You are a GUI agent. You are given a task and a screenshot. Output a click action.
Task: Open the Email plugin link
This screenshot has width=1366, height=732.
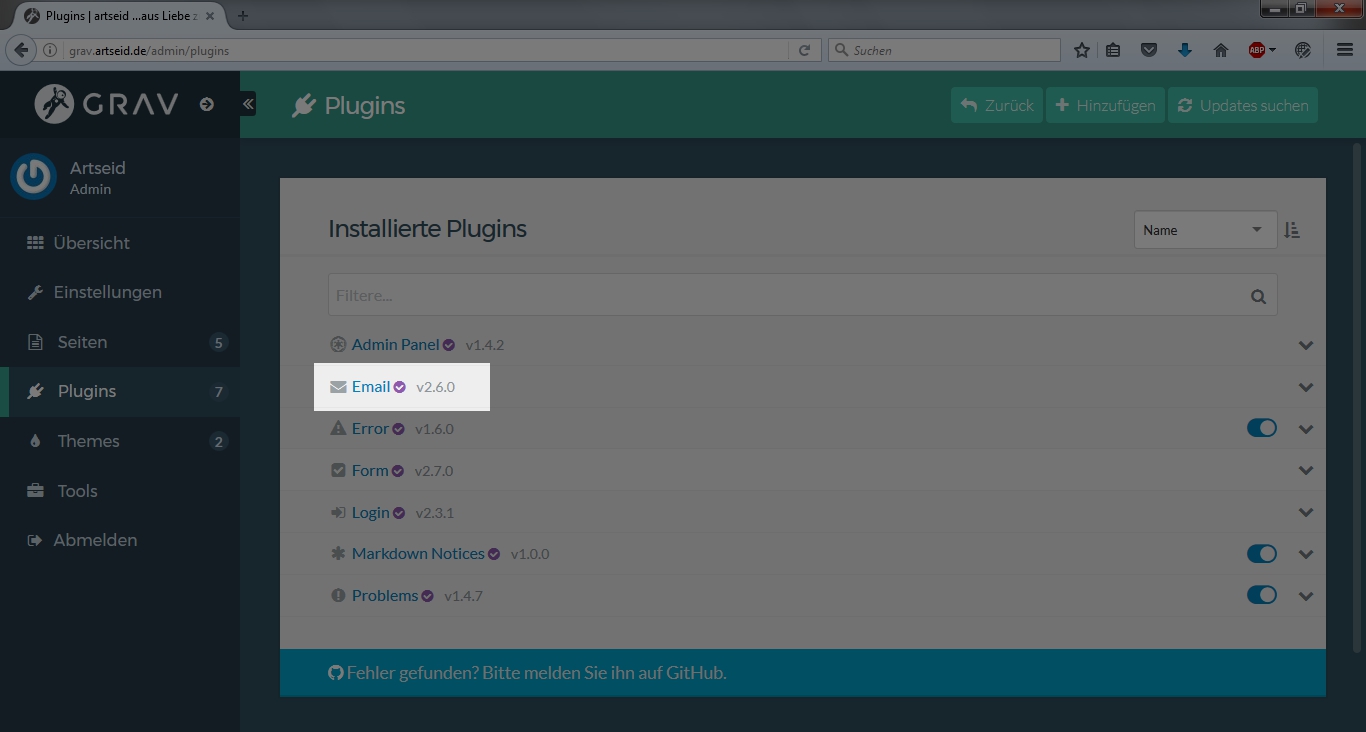(370, 387)
